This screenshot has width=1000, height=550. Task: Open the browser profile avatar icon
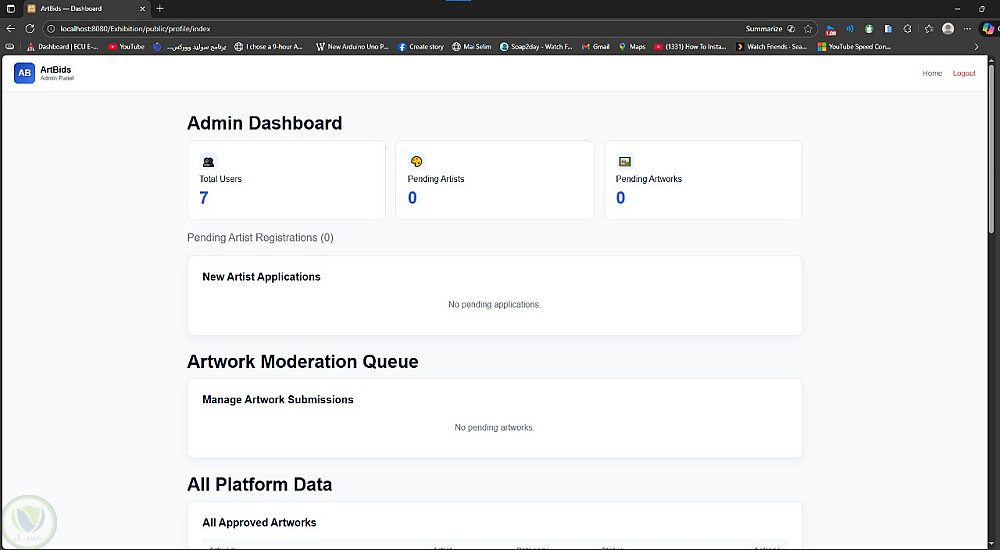[948, 29]
